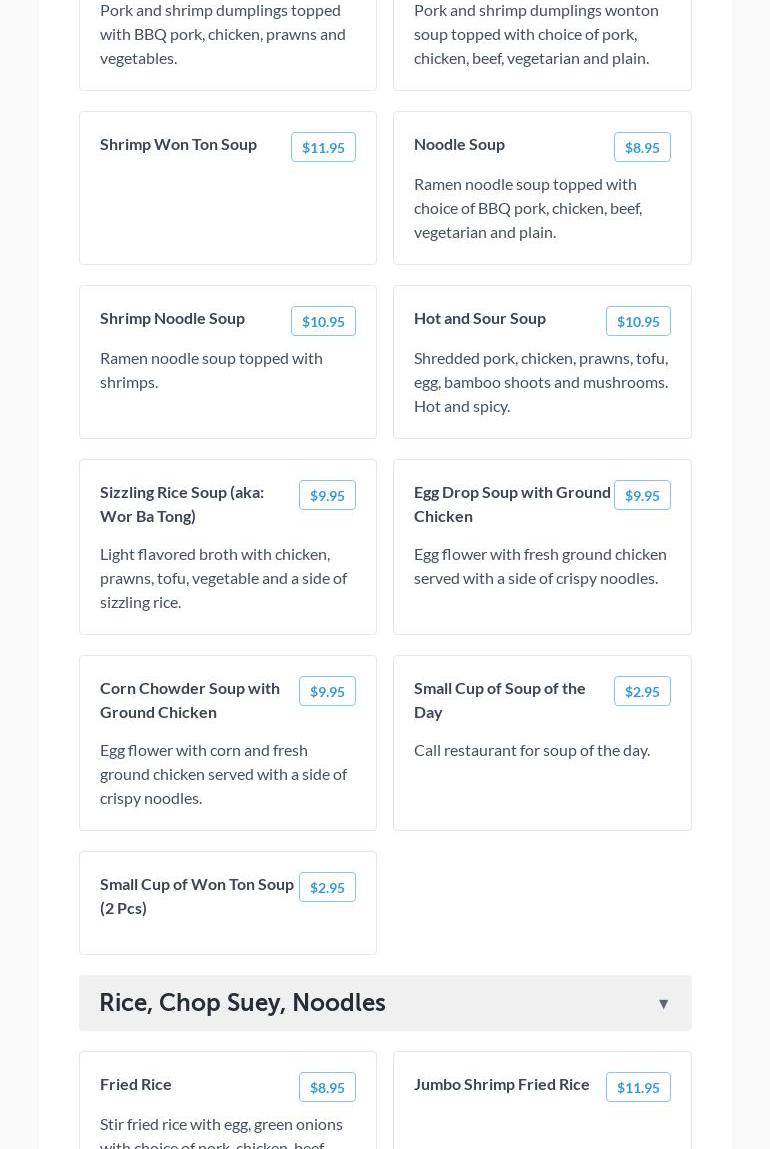Screen dimensions: 770x1149
Task: Open the Shrimp Won Ton Soup item
Action: pos(178,144)
